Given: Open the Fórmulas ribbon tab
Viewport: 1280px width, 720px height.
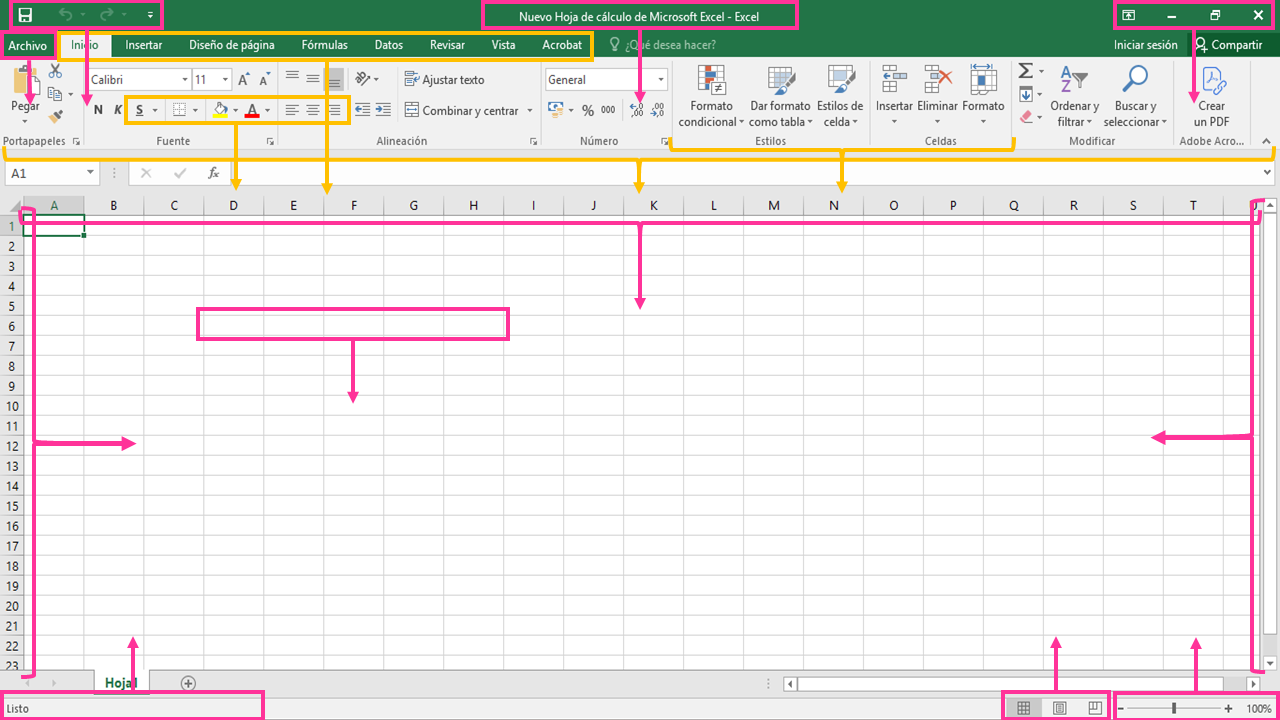Looking at the screenshot, I should click(x=325, y=45).
